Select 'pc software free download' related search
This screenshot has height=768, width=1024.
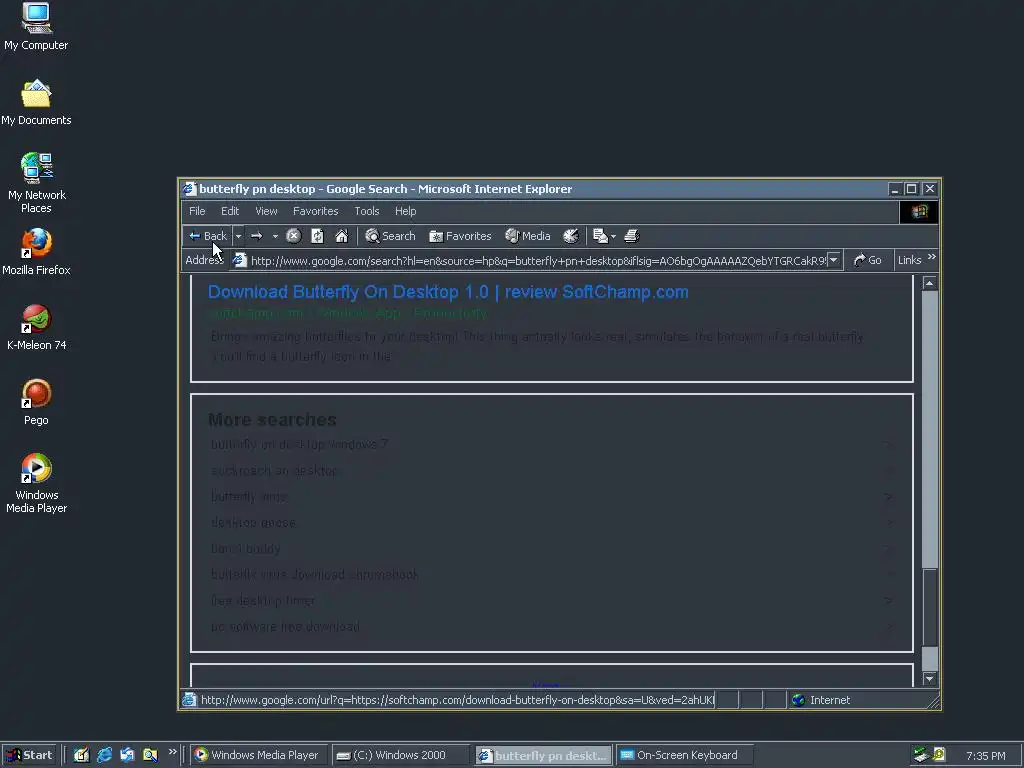pos(285,627)
